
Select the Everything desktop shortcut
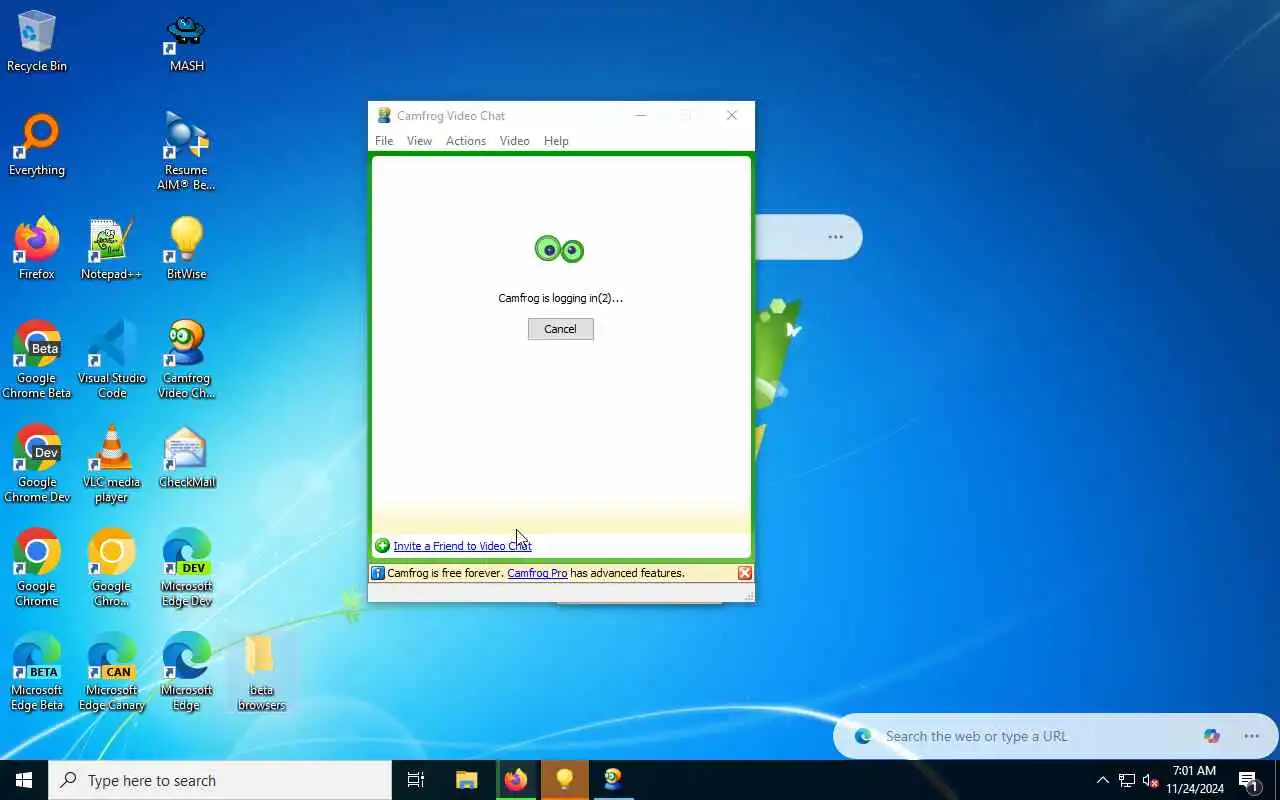(x=37, y=146)
